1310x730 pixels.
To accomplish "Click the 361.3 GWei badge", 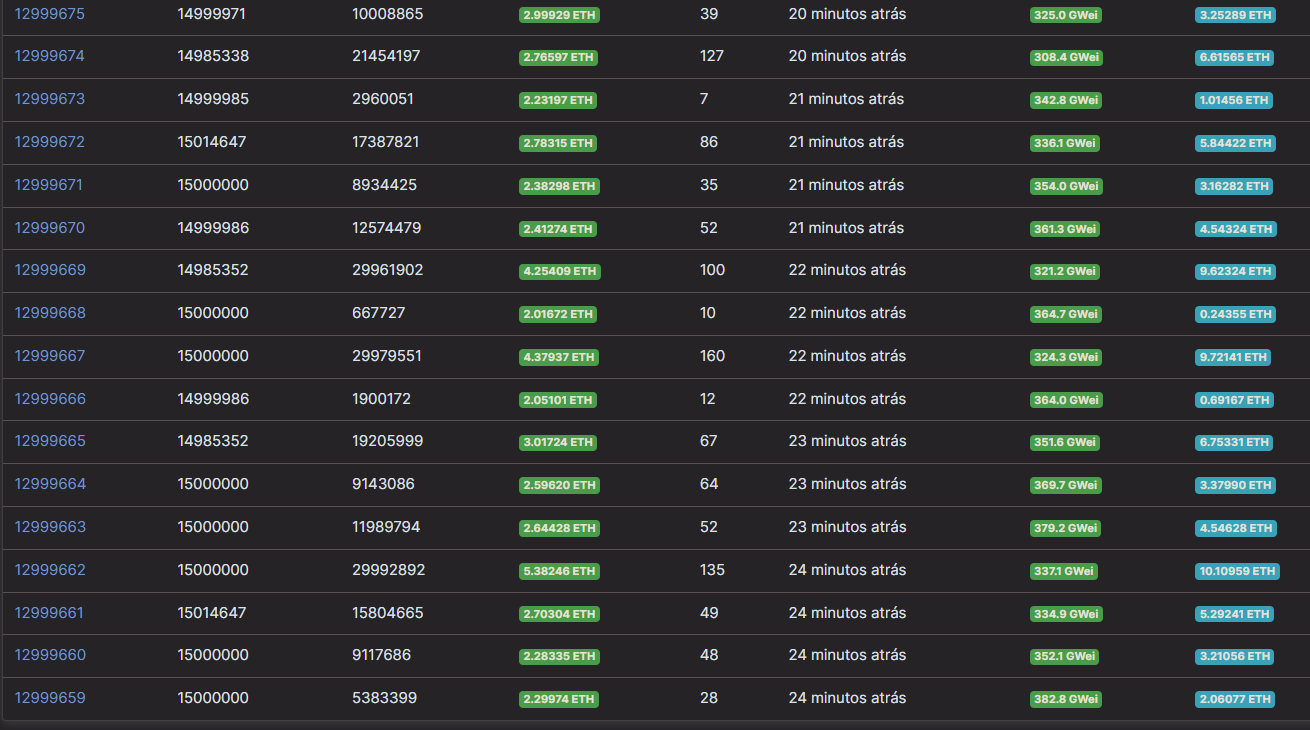I will pos(1065,229).
